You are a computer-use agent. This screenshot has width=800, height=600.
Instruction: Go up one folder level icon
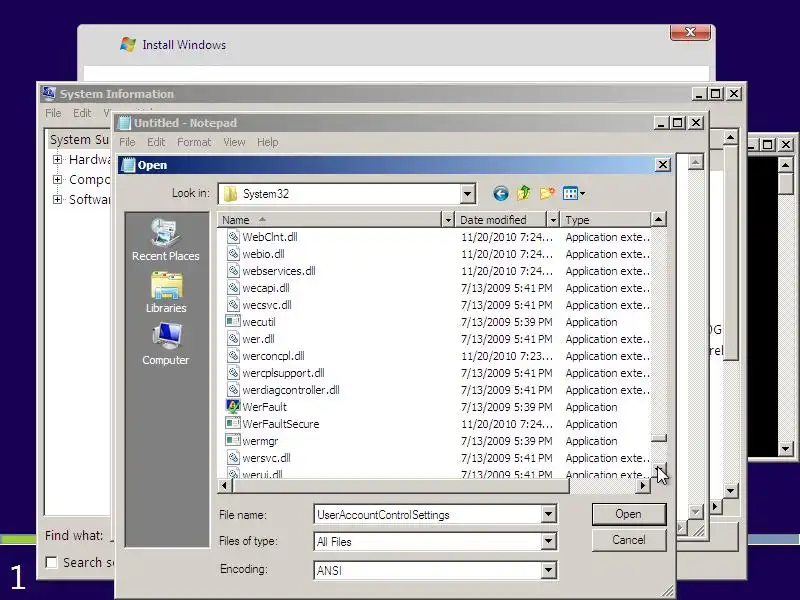[524, 193]
